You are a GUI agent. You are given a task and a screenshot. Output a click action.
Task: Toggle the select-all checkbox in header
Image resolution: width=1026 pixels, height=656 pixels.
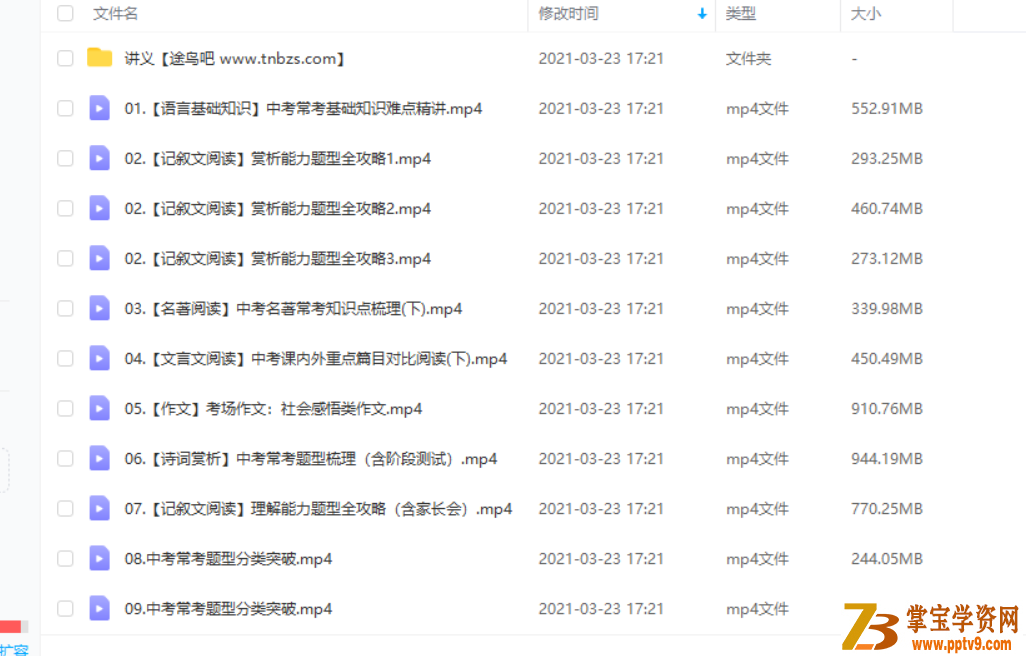pos(65,13)
